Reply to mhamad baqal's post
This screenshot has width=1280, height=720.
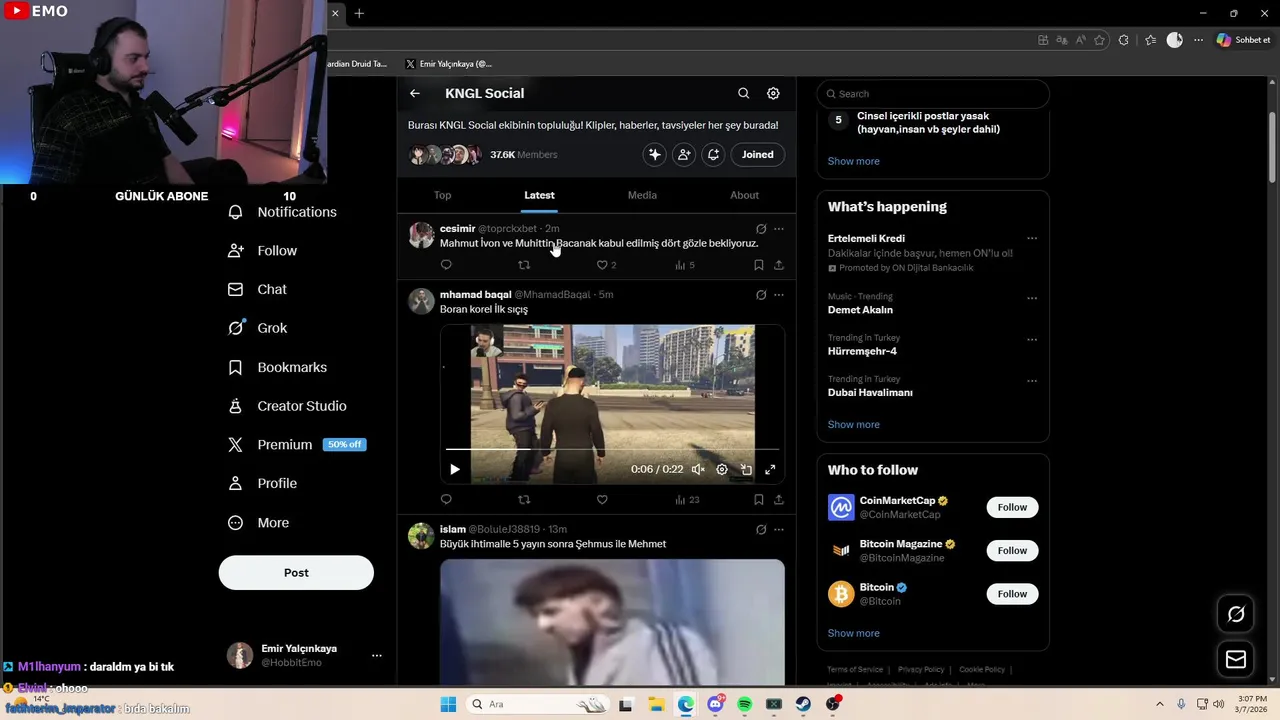coord(446,500)
